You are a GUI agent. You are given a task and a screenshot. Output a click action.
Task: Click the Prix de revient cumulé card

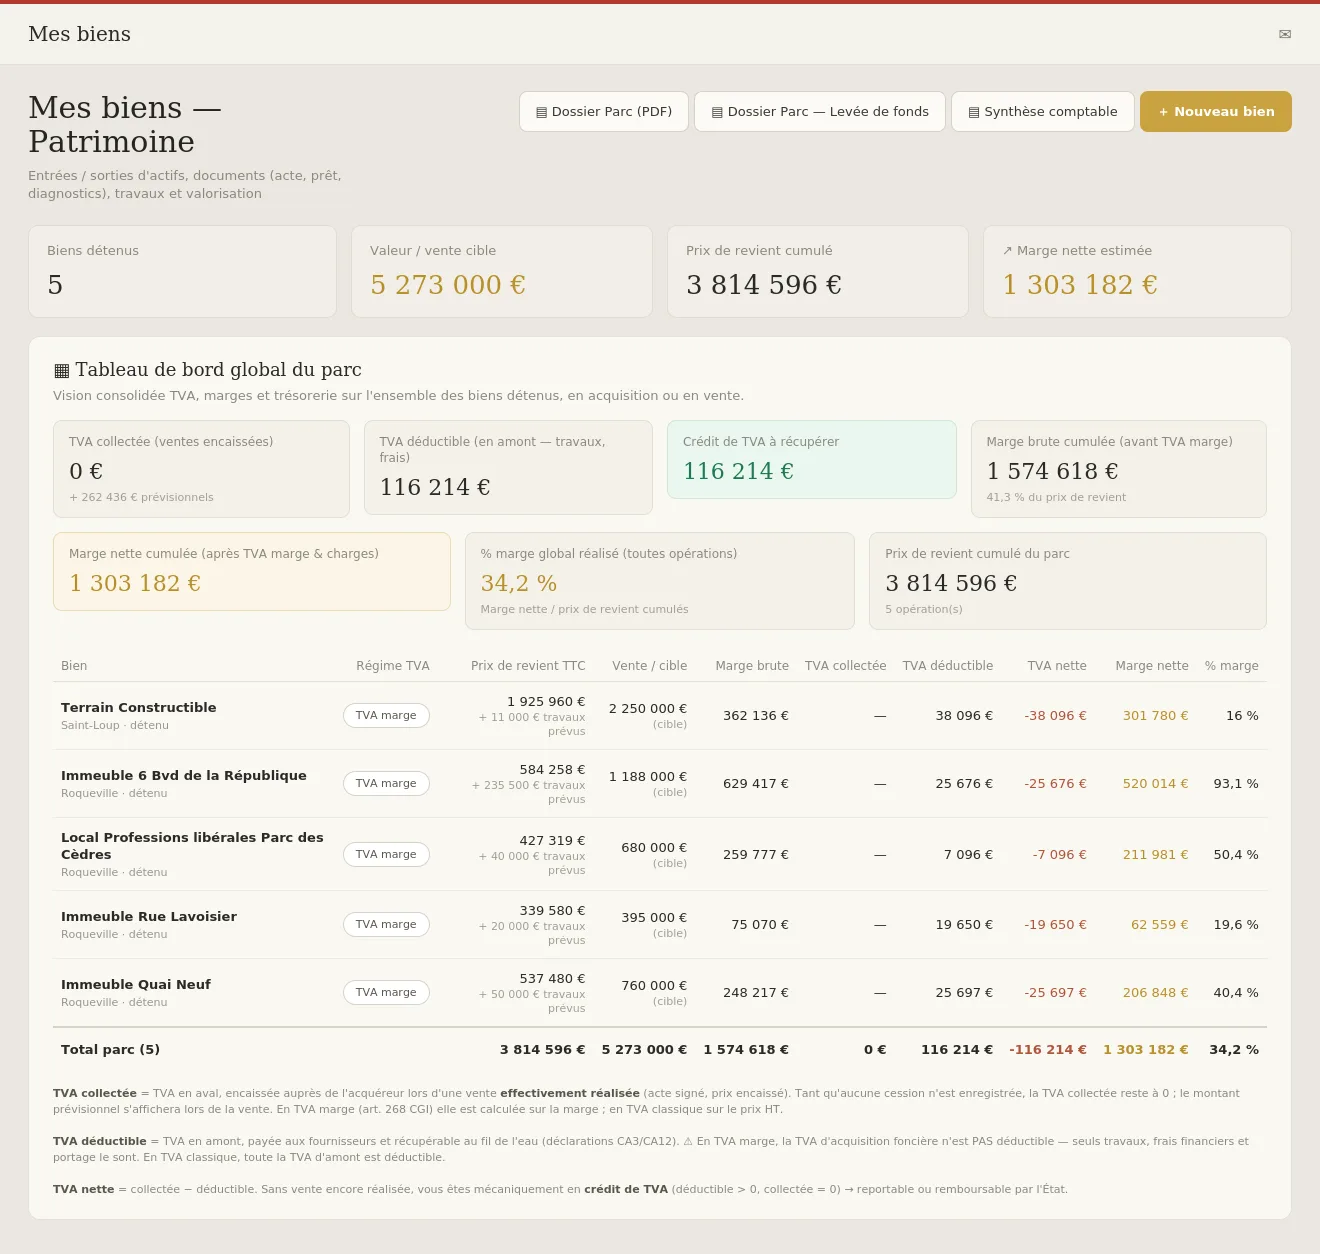point(818,272)
